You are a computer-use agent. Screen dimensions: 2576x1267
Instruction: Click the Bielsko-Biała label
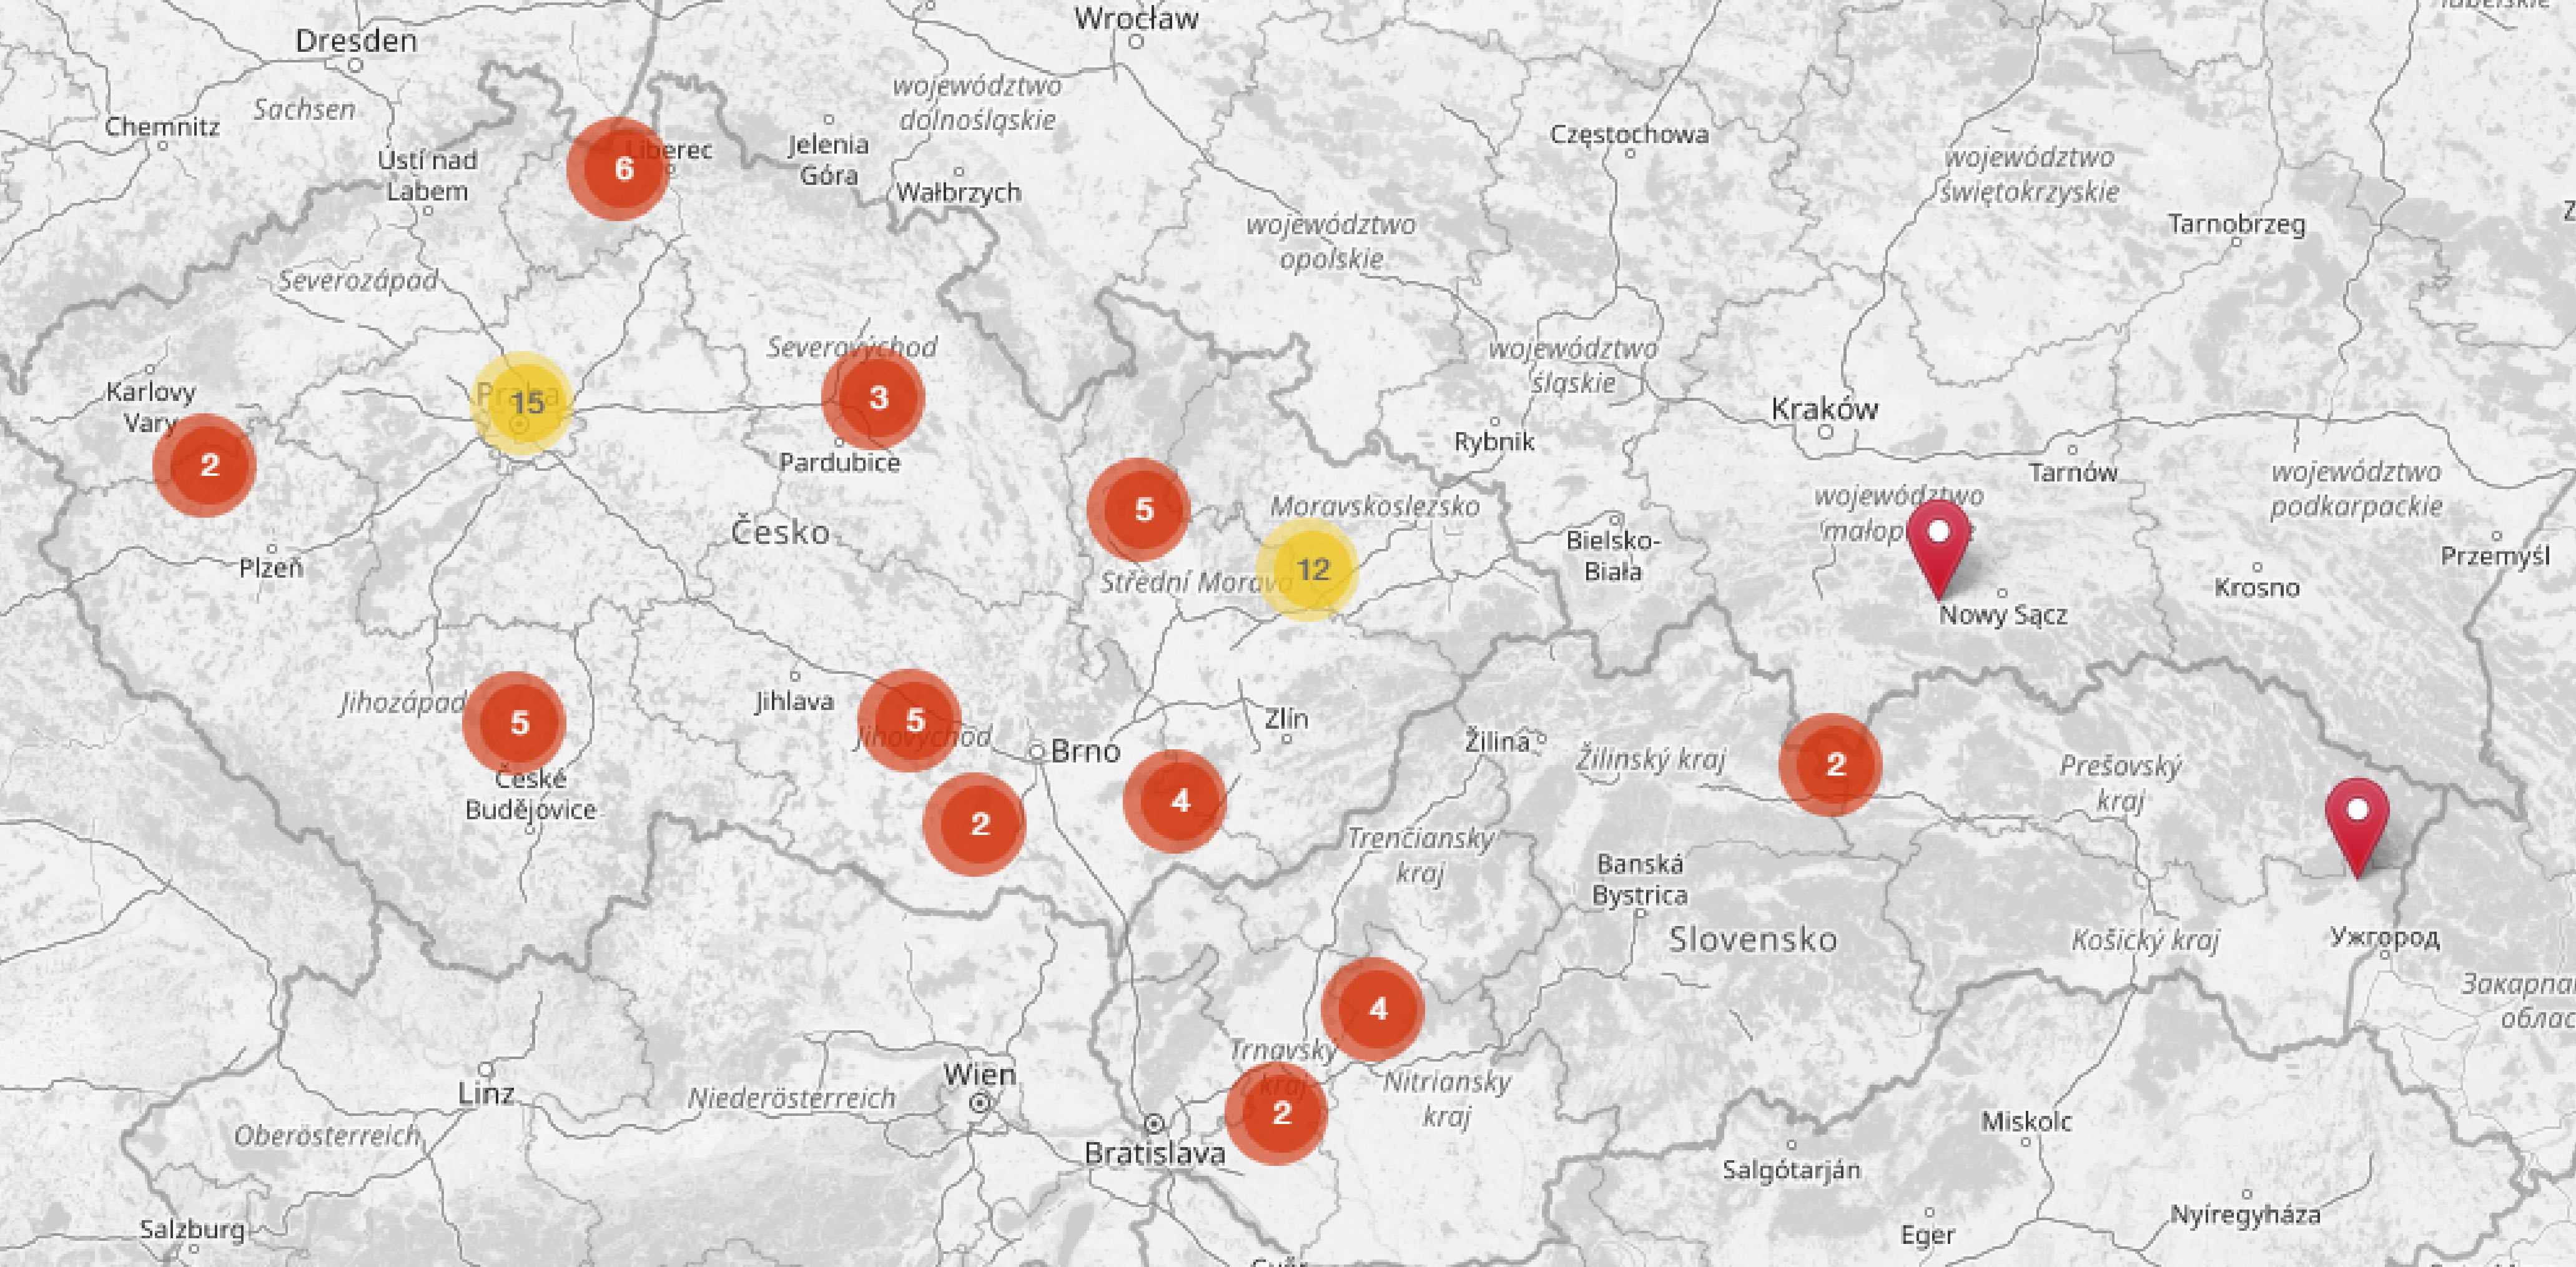point(1613,556)
